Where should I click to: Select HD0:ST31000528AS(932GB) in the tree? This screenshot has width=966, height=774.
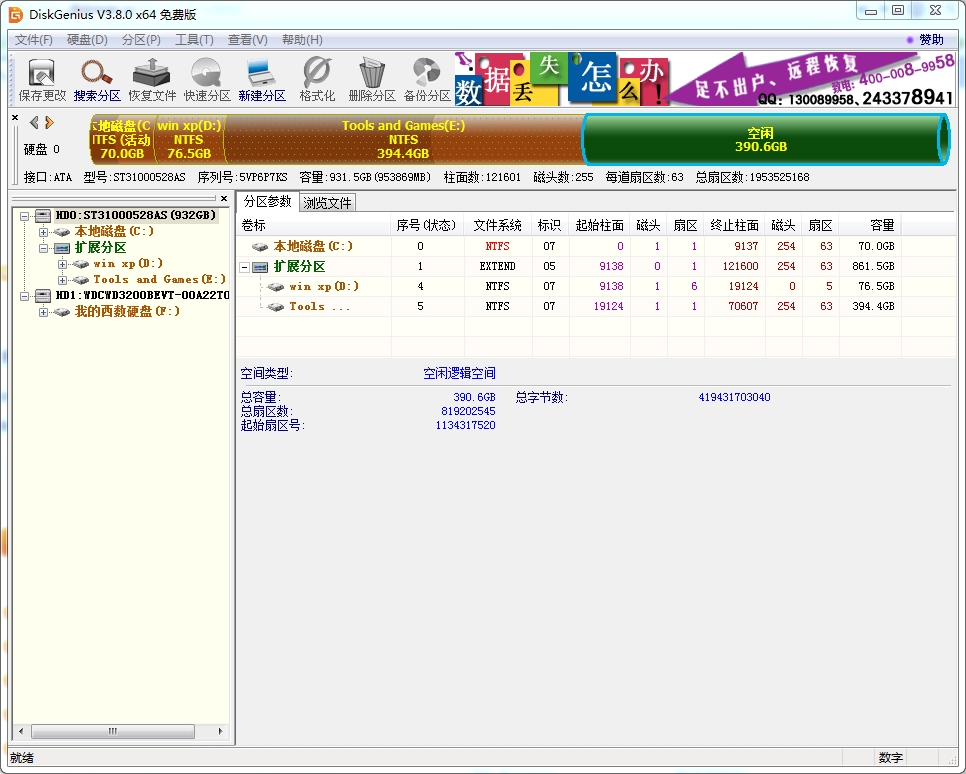[136, 215]
